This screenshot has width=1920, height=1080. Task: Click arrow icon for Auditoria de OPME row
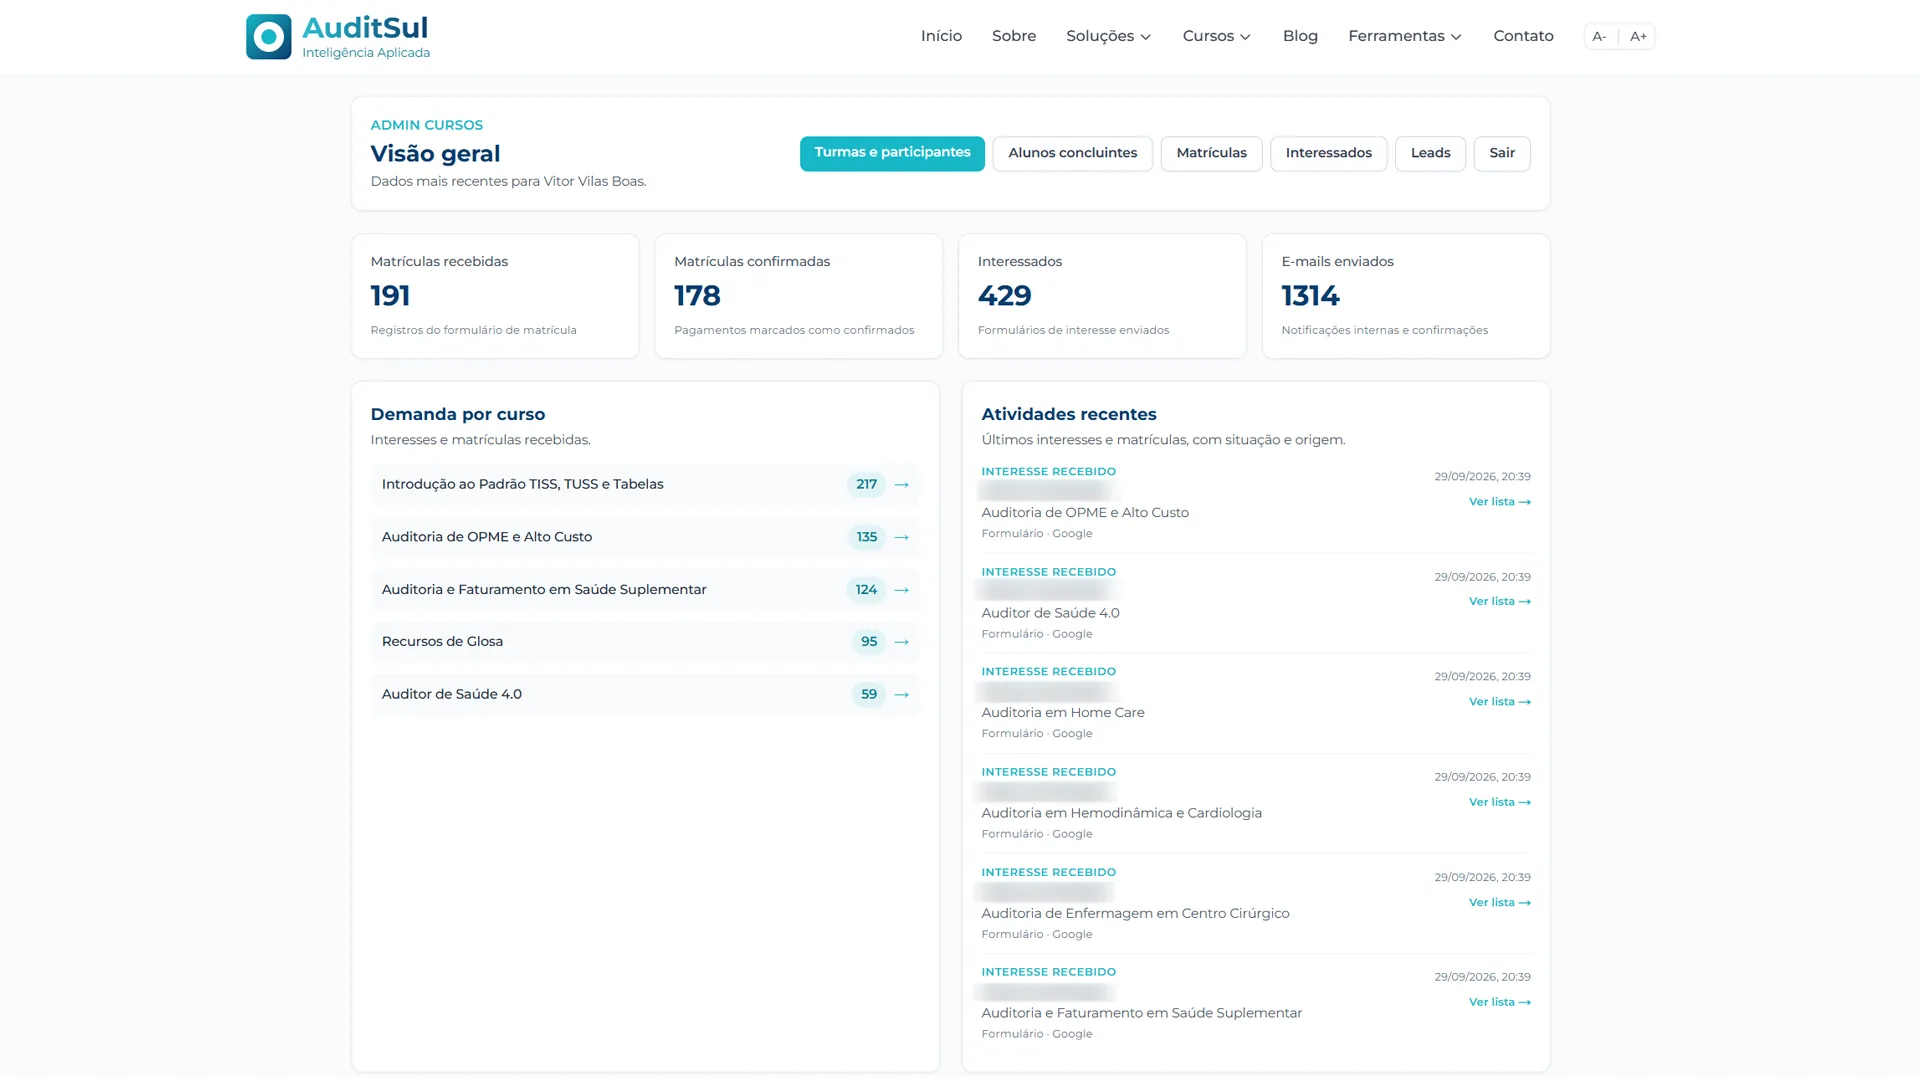pos(901,538)
